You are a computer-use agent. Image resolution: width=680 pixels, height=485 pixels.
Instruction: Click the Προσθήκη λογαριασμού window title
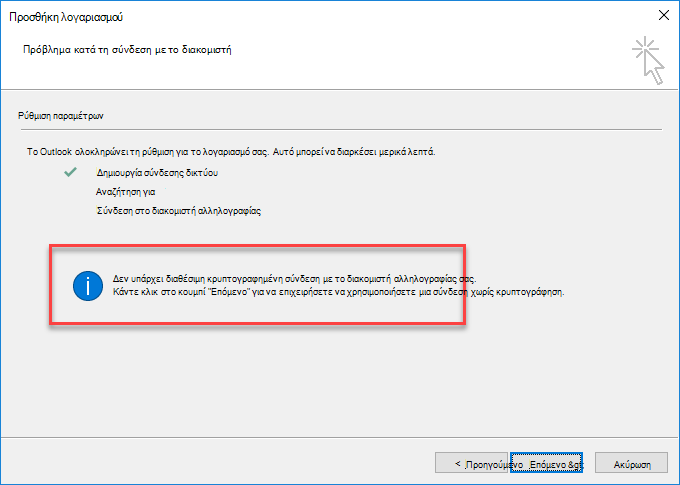point(66,17)
